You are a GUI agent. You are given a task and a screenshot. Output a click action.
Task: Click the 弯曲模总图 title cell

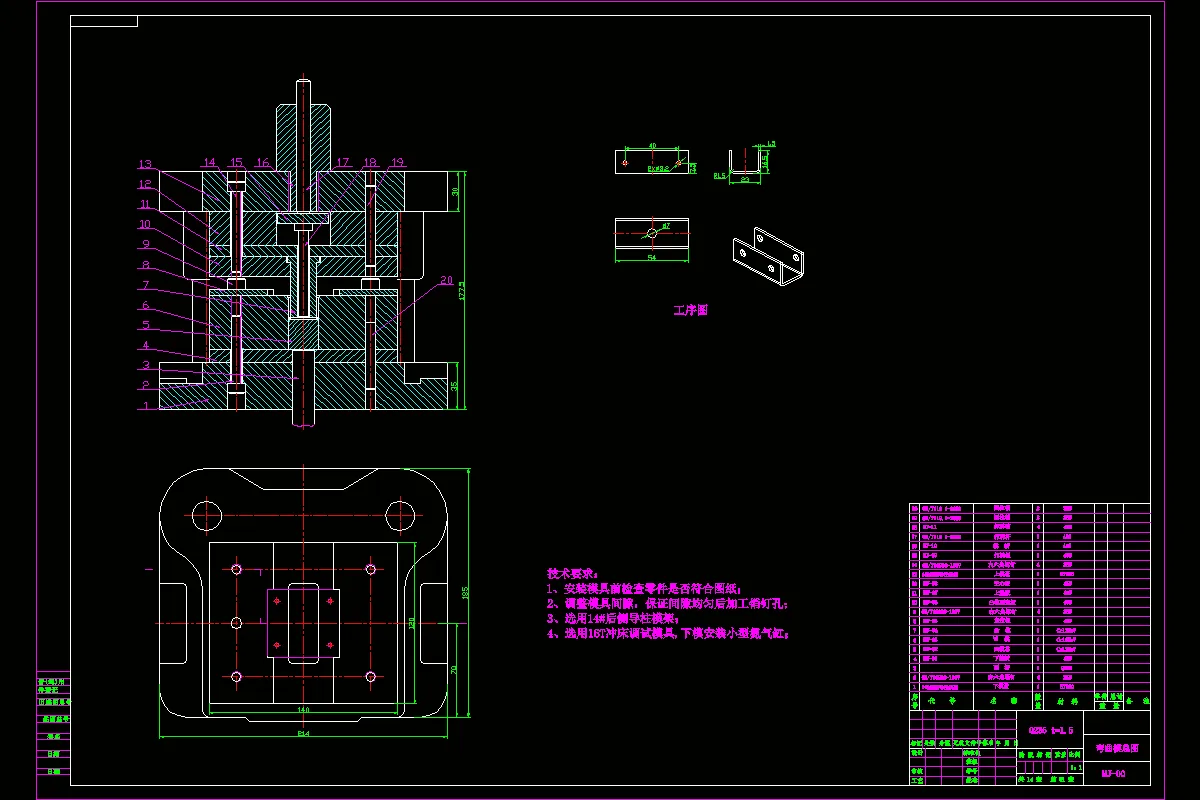(1116, 747)
